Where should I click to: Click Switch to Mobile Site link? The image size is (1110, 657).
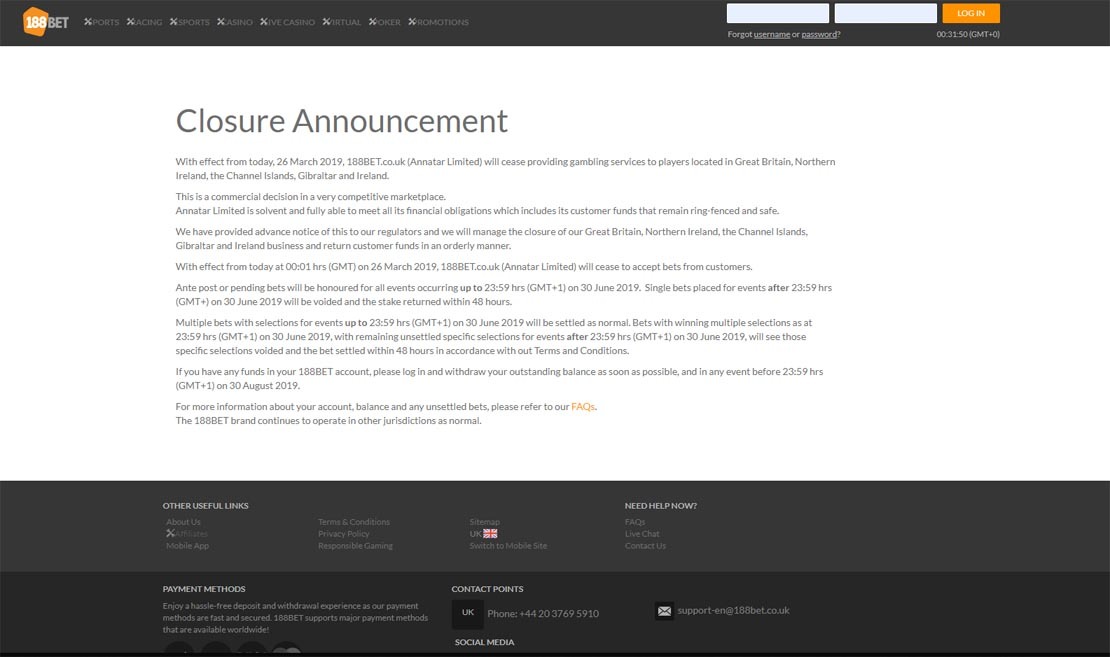pos(508,546)
